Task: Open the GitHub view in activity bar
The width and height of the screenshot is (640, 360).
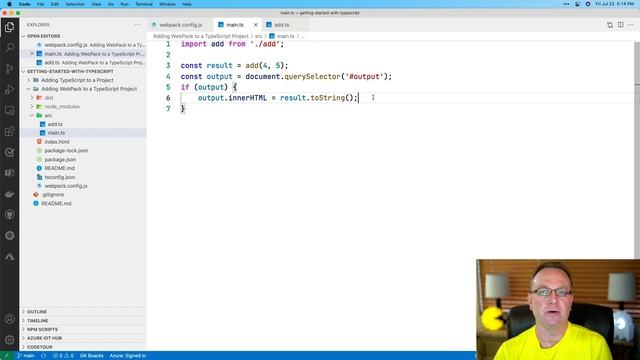Action: [9, 215]
